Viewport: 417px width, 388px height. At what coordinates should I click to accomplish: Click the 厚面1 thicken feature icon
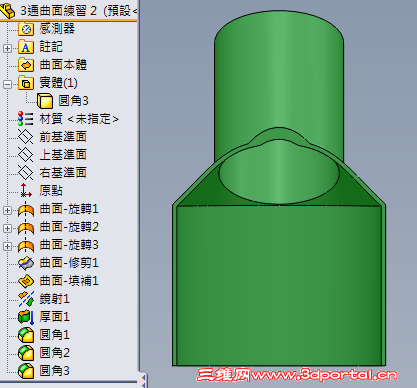pos(26,317)
